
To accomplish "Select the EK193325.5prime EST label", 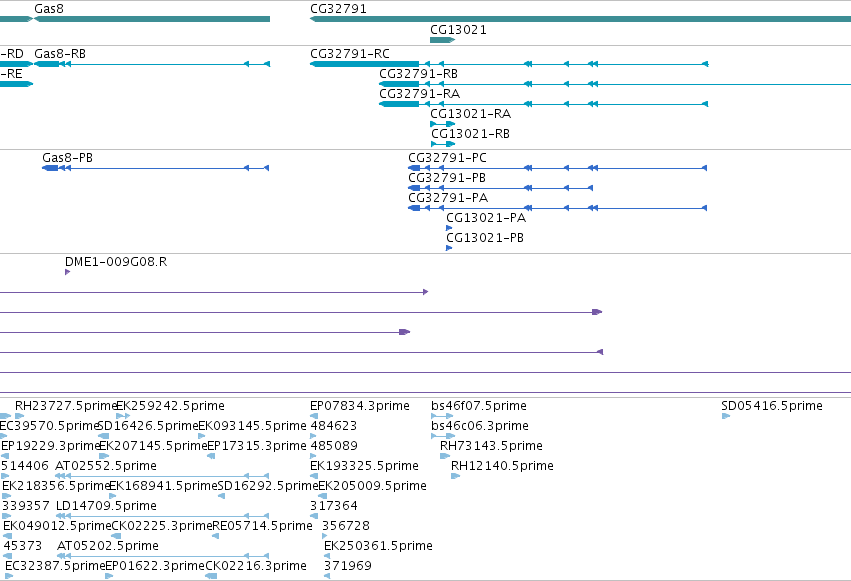I will [x=364, y=466].
